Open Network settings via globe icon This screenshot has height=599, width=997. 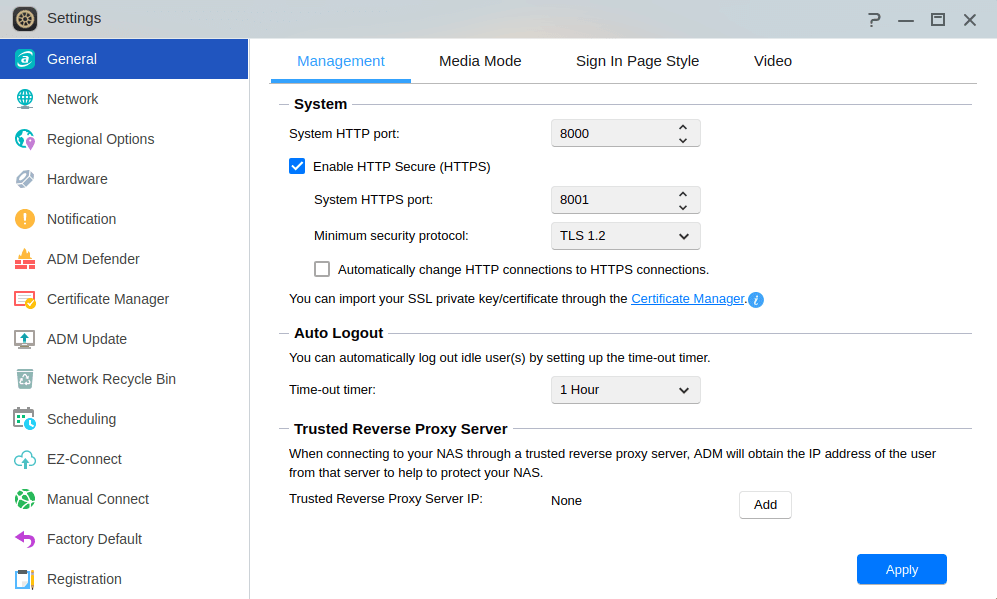(x=25, y=99)
